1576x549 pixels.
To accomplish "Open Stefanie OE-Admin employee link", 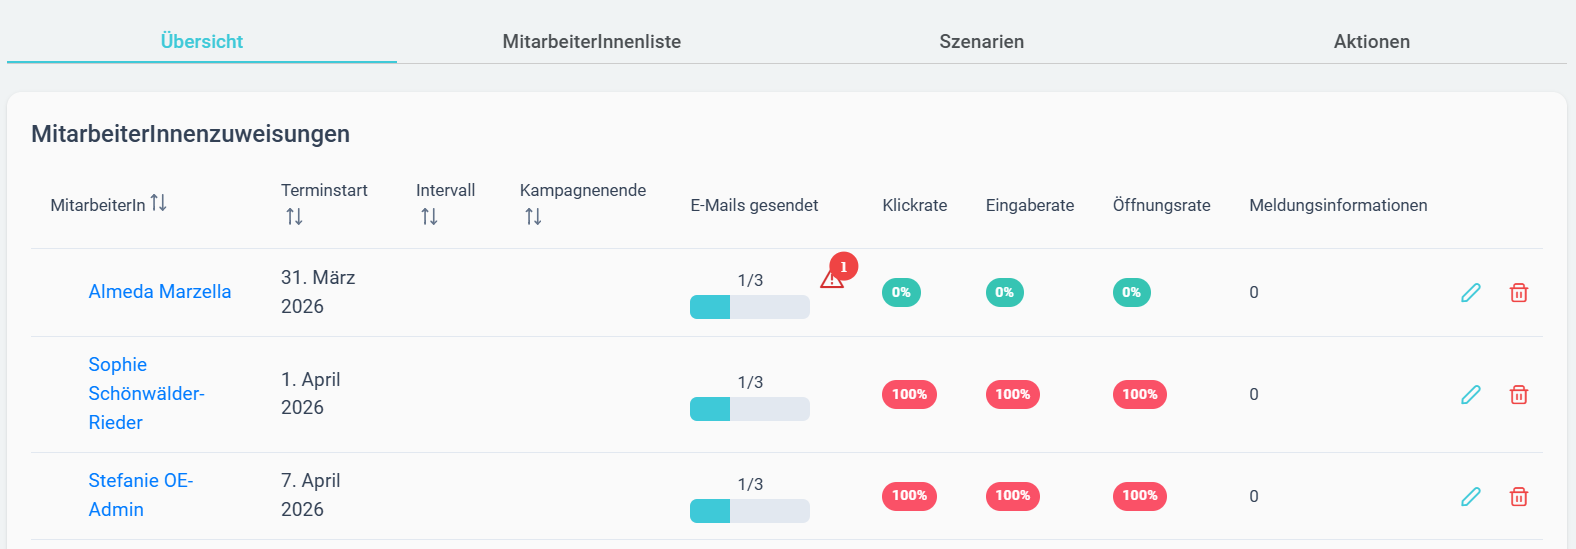I will 141,495.
